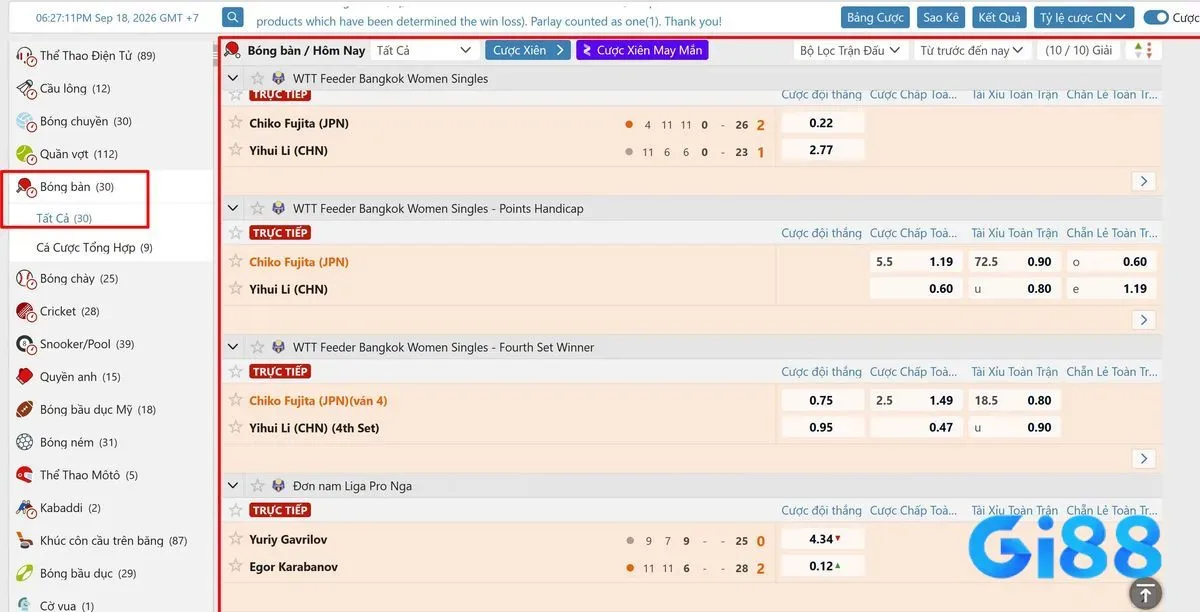Select the Bóng ném handball icon
The image size is (1200, 612).
tap(26, 442)
